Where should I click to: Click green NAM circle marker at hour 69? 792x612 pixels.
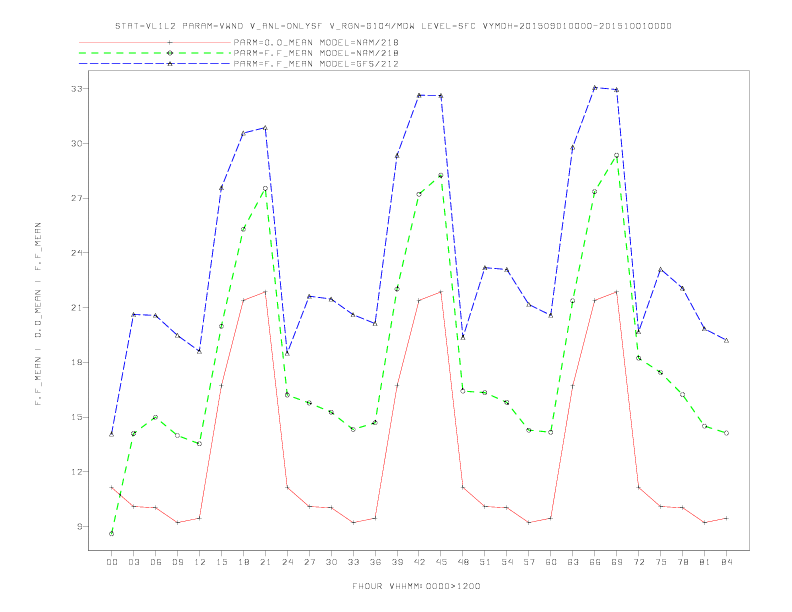coord(617,156)
